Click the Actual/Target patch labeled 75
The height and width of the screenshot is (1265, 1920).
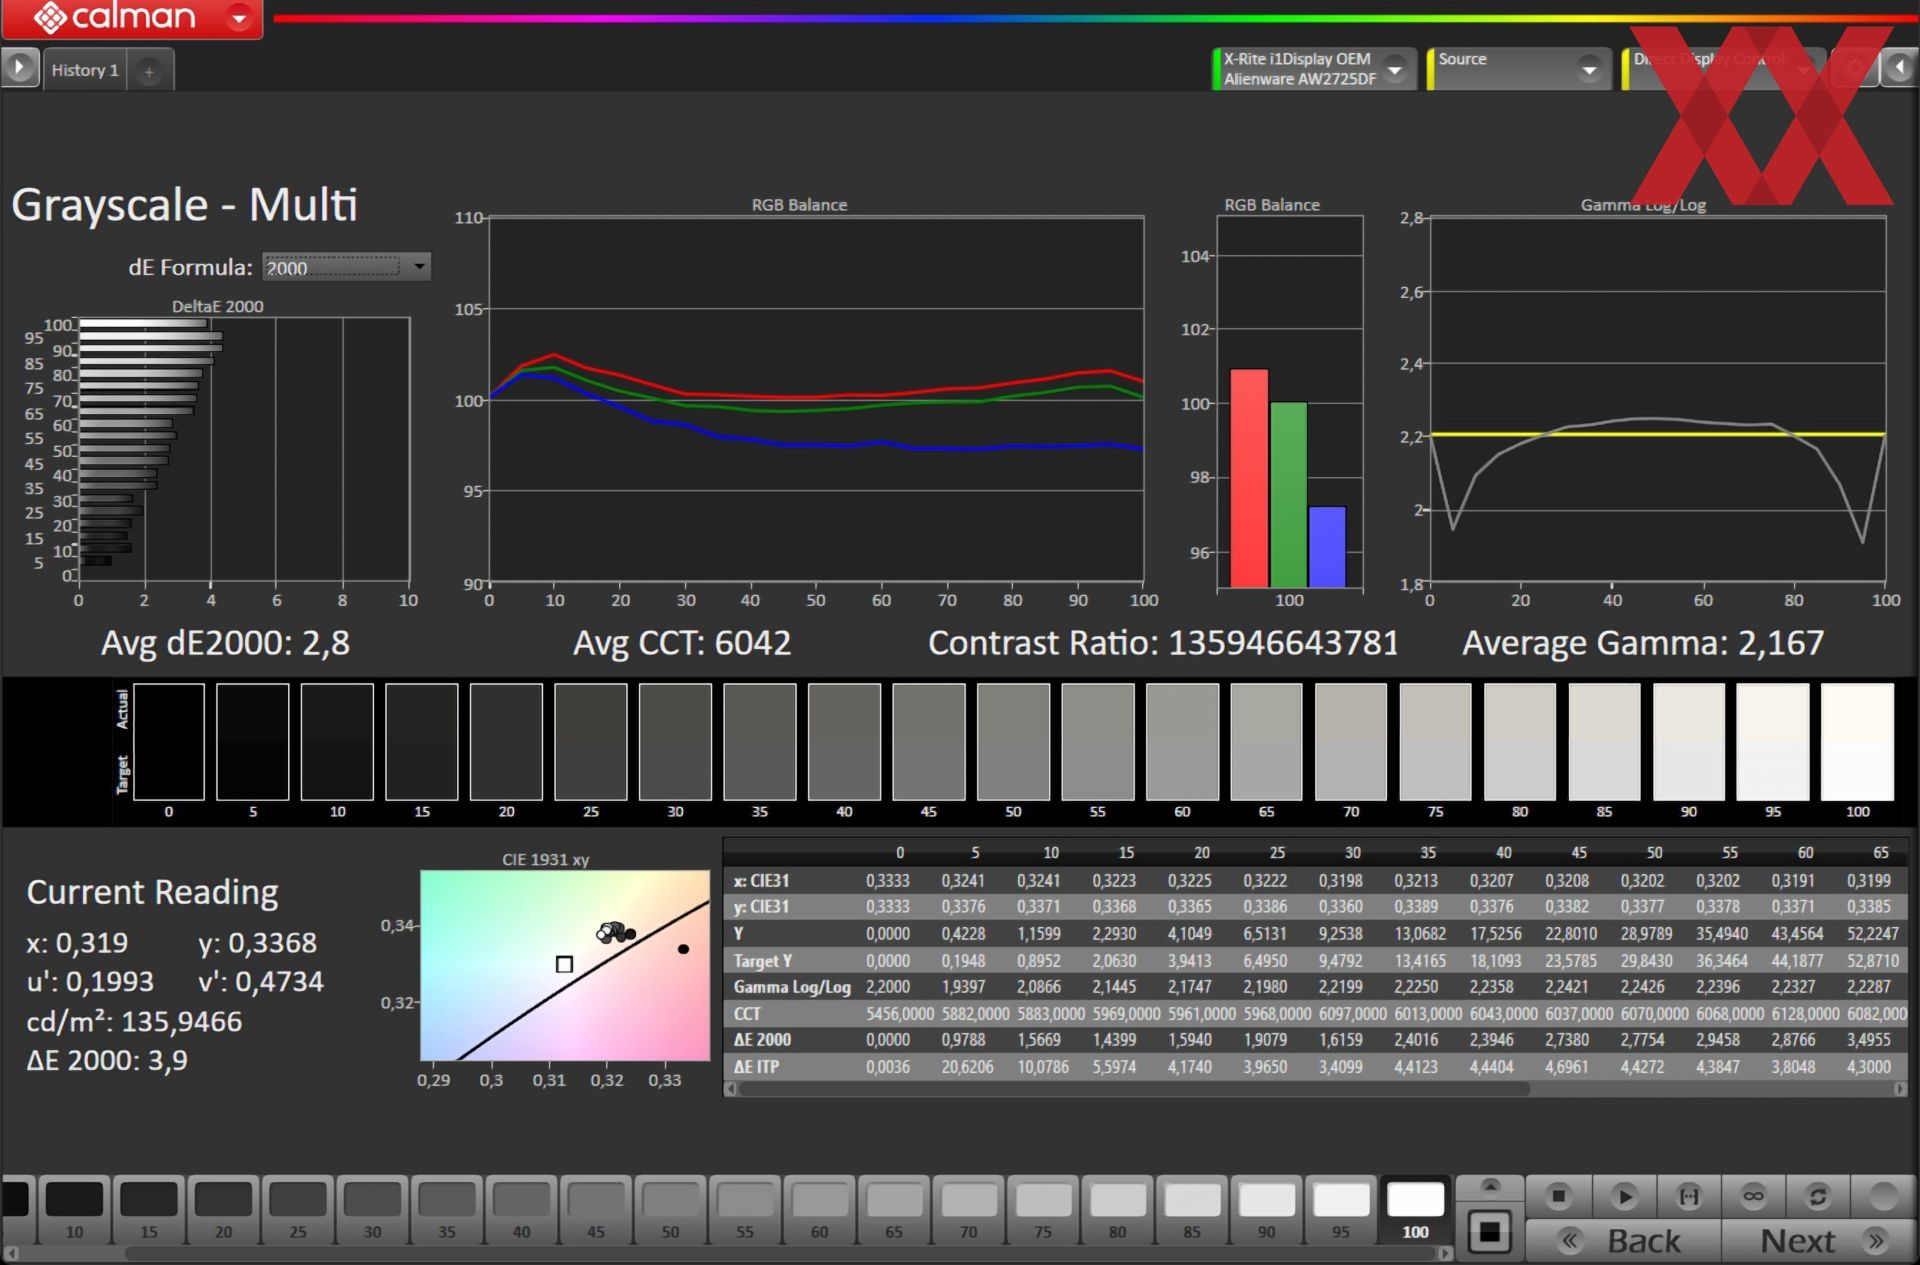point(1435,742)
